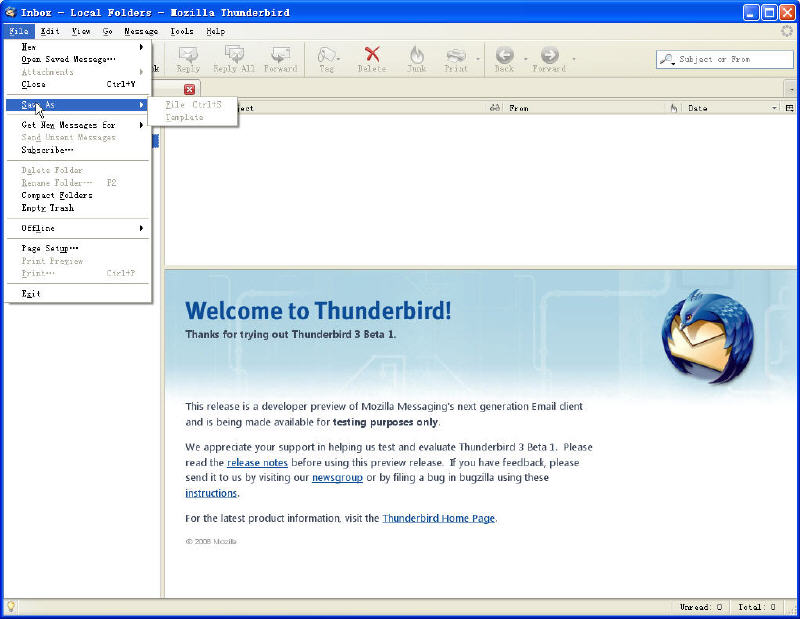Open the Help menu

tap(216, 31)
